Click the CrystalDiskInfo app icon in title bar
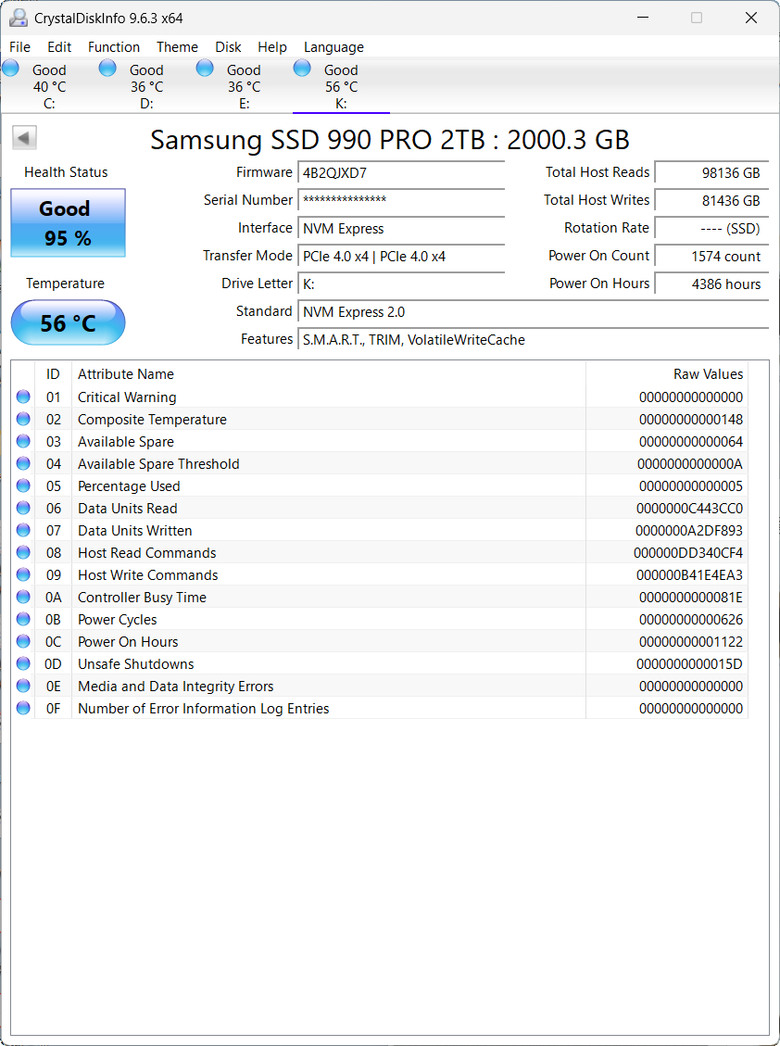 point(18,18)
